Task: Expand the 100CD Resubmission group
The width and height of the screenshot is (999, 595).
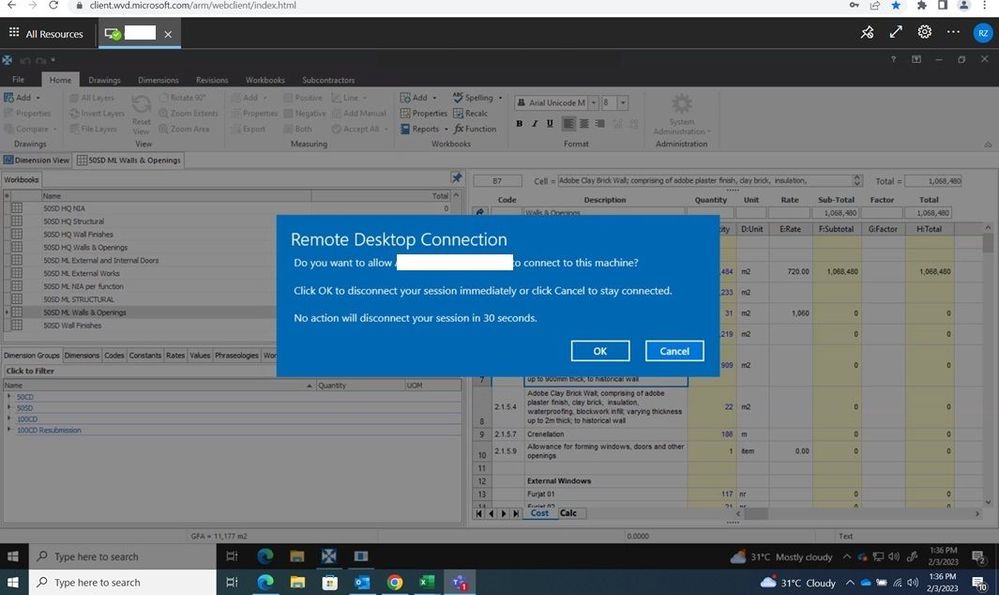Action: pos(9,430)
